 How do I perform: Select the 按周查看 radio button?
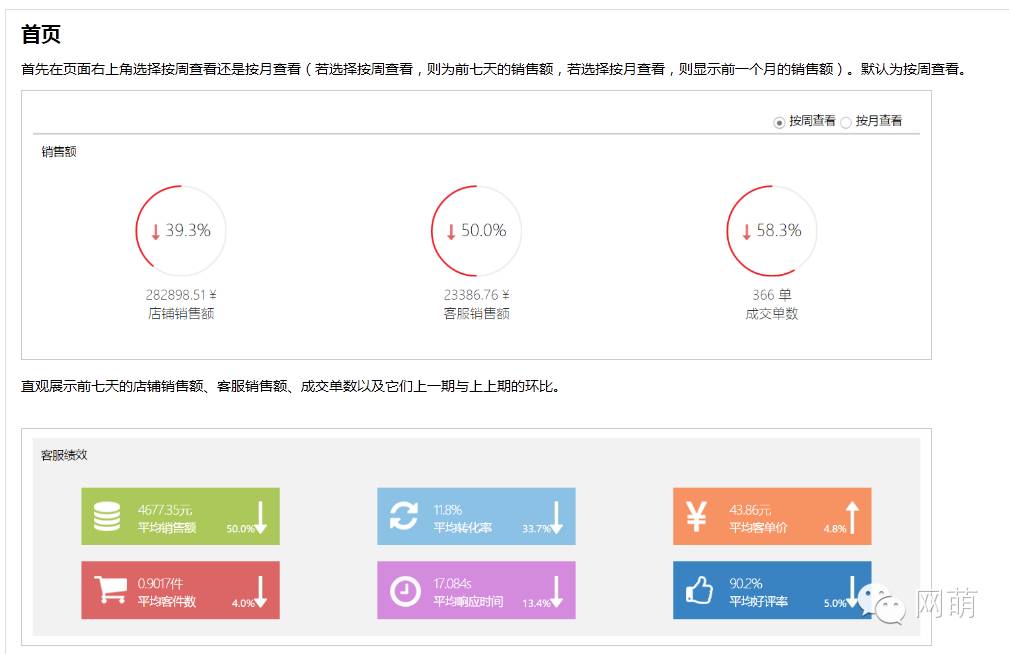[779, 122]
